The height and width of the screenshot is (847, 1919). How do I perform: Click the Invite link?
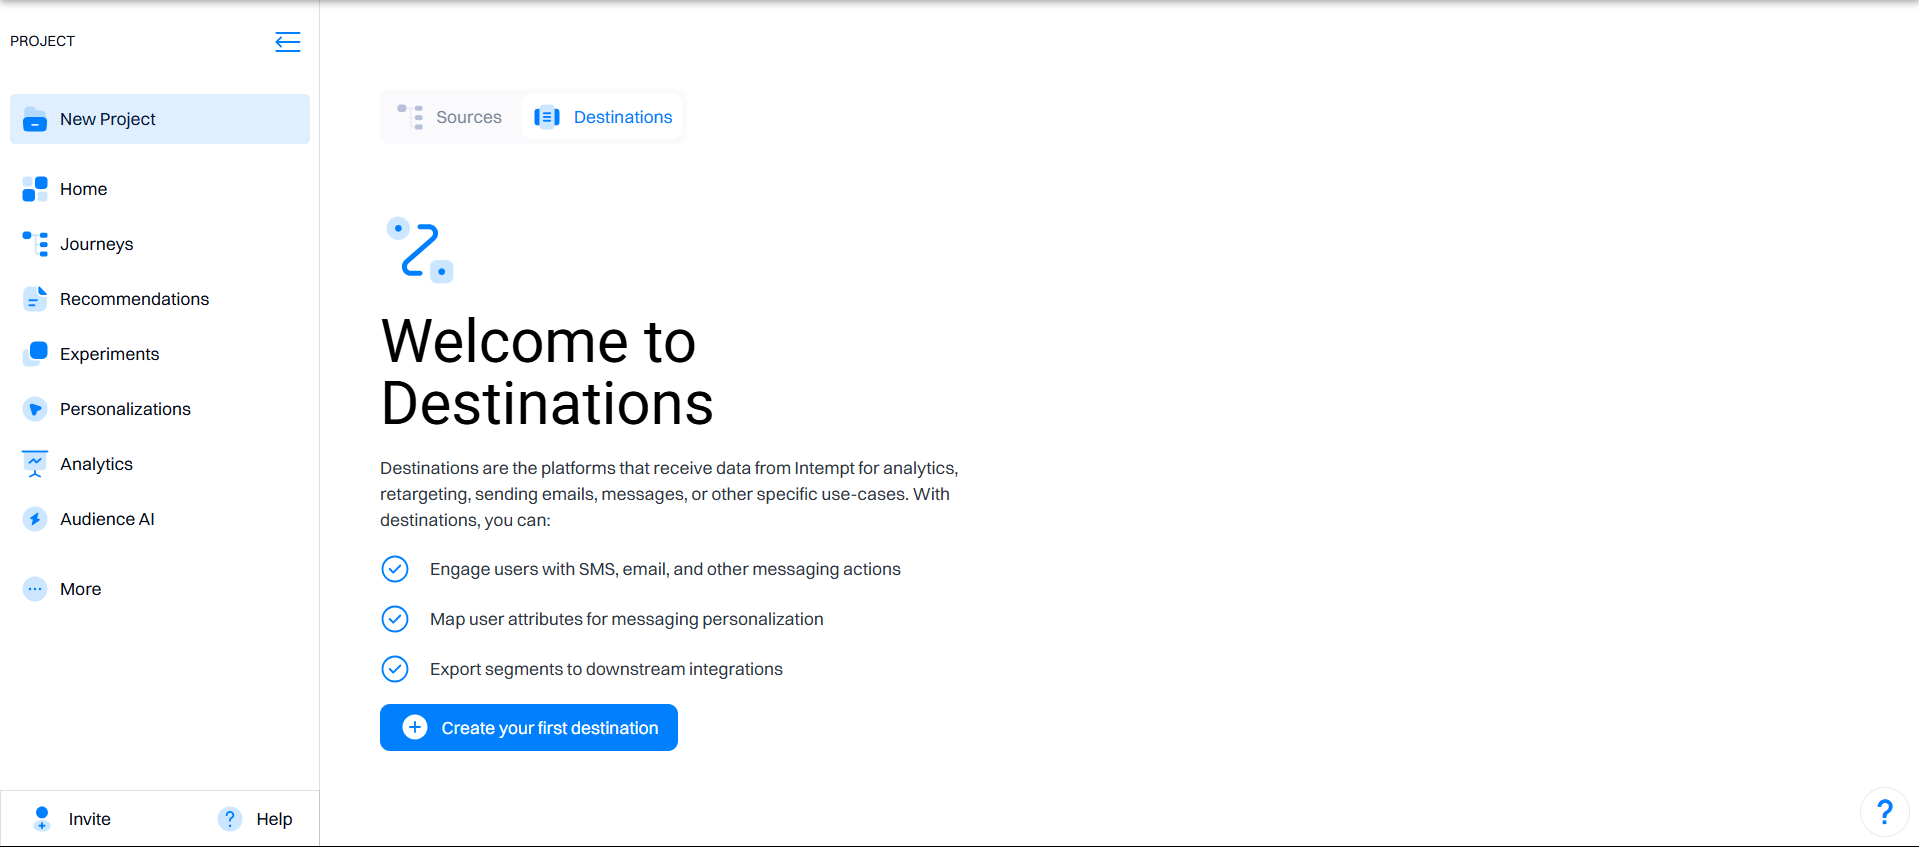tap(72, 819)
